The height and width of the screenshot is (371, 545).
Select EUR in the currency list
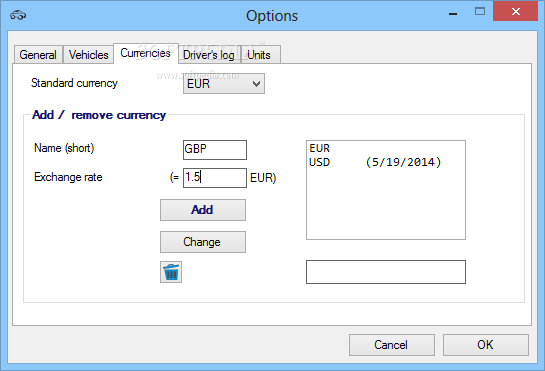386,148
